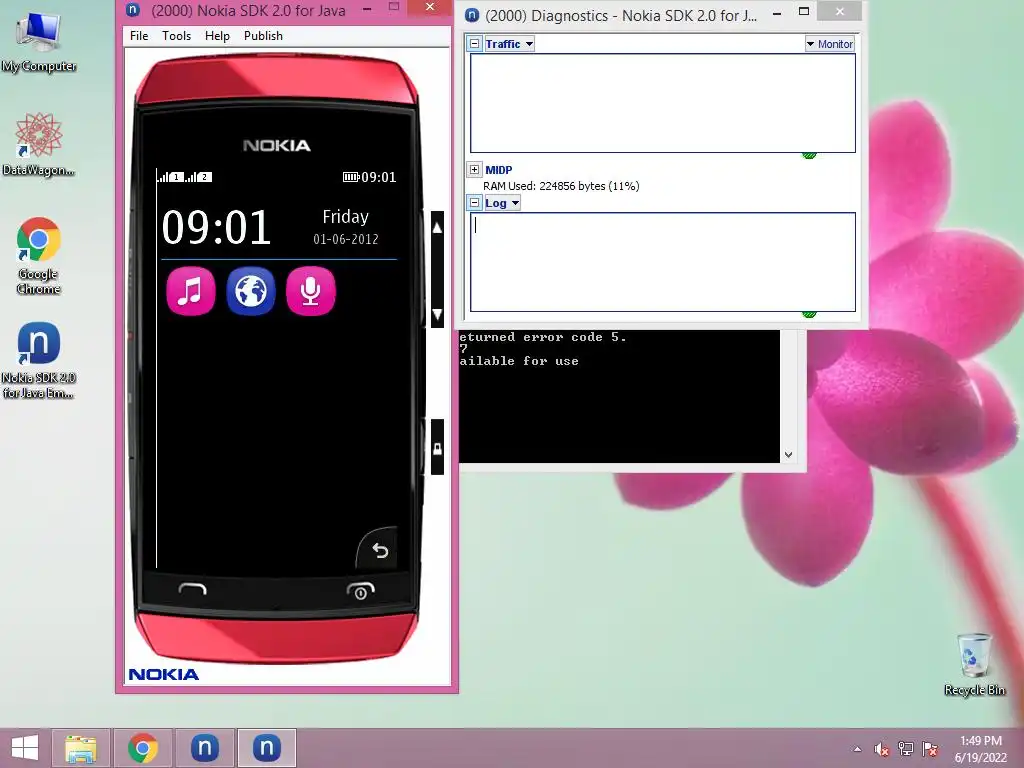Screen dimensions: 1024x768
Task: Click the console window scroll down arrow
Action: point(788,455)
